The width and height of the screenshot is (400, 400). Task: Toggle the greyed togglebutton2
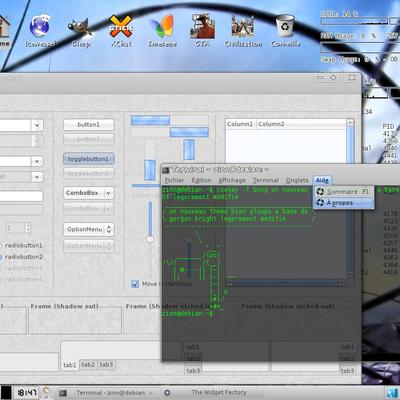point(89,173)
